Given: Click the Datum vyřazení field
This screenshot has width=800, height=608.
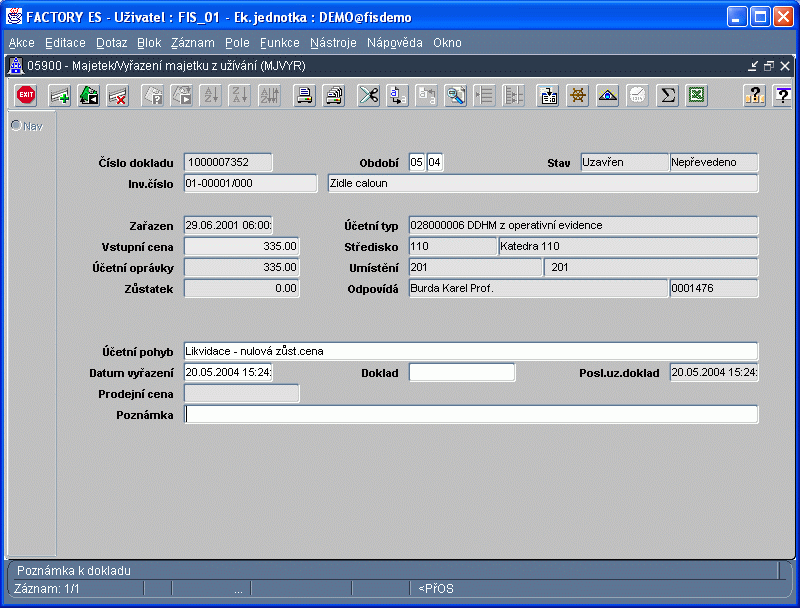Looking at the screenshot, I should pyautogui.click(x=228, y=372).
